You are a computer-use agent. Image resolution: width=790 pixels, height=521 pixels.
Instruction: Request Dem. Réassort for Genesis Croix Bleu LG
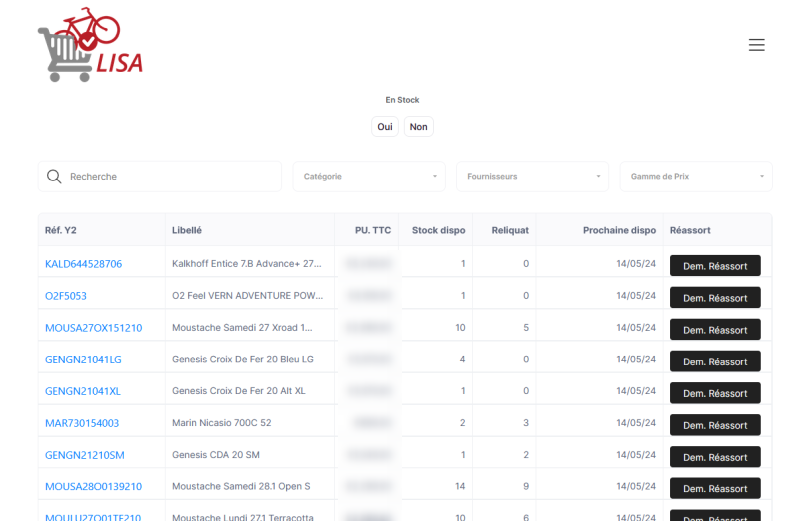(x=715, y=361)
